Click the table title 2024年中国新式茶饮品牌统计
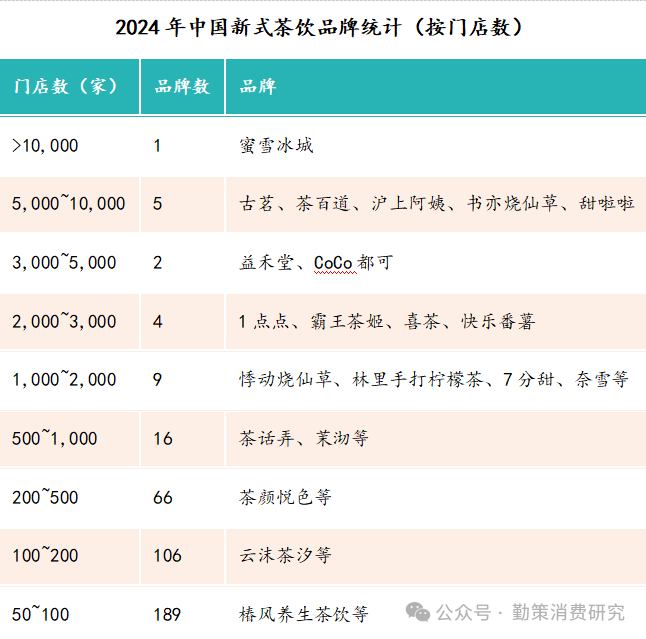Image resolution: width=646 pixels, height=639 pixels. point(319,28)
